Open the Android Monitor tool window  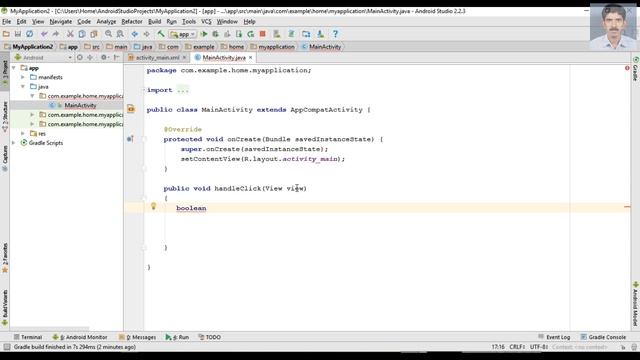pyautogui.click(x=80, y=337)
